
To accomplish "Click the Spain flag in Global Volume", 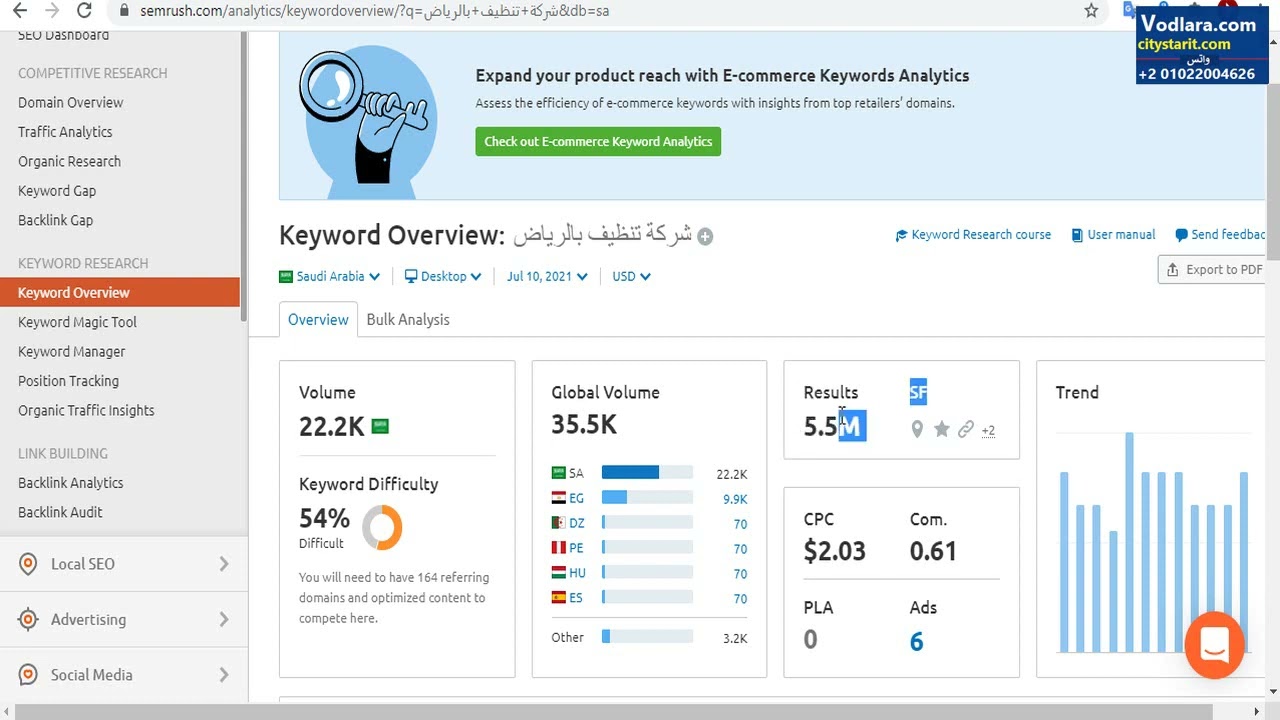I will (558, 598).
